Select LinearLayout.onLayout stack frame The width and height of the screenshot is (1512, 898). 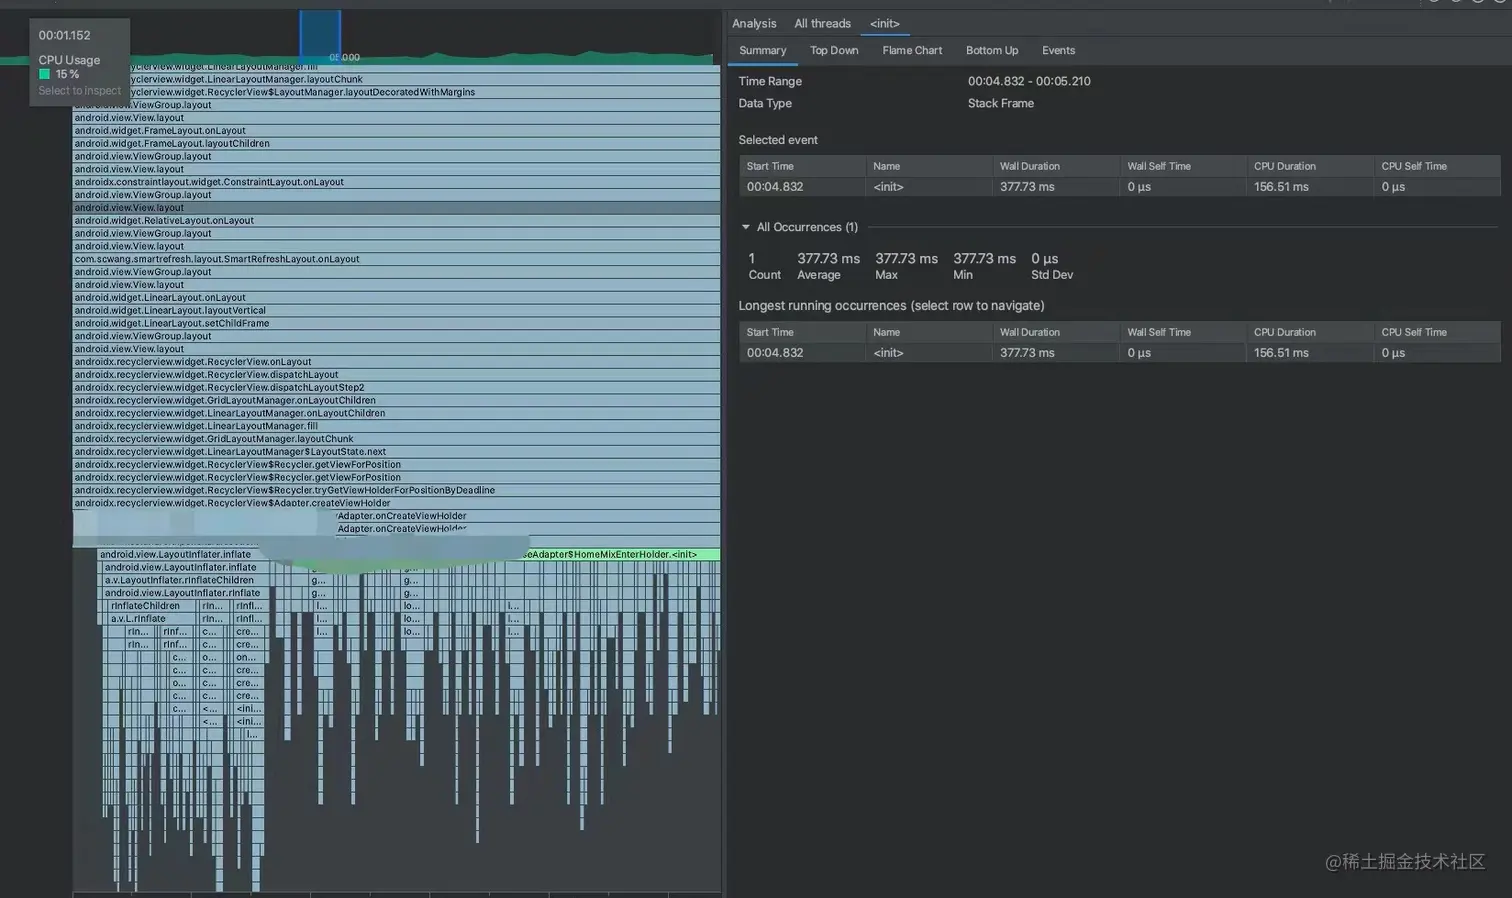(x=396, y=297)
